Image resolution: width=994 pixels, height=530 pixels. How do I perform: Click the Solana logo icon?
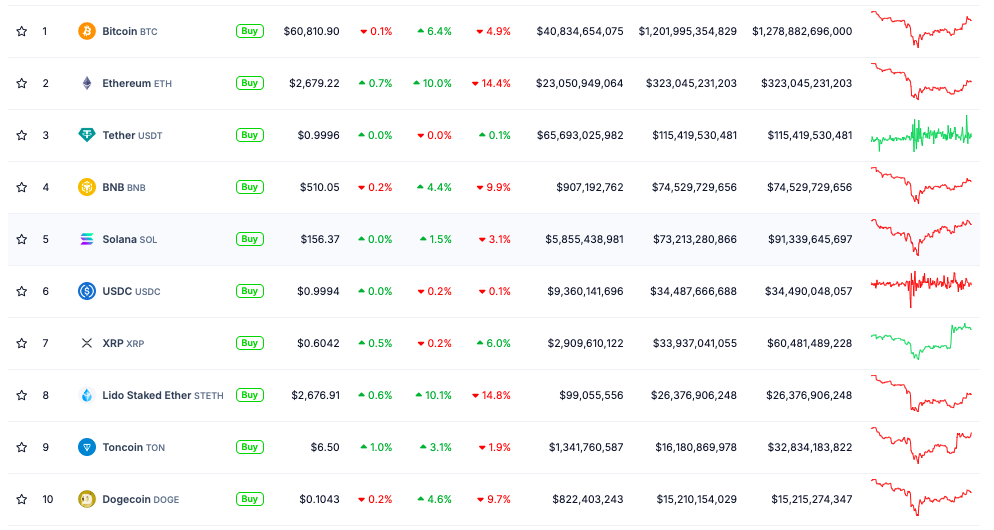pos(87,239)
